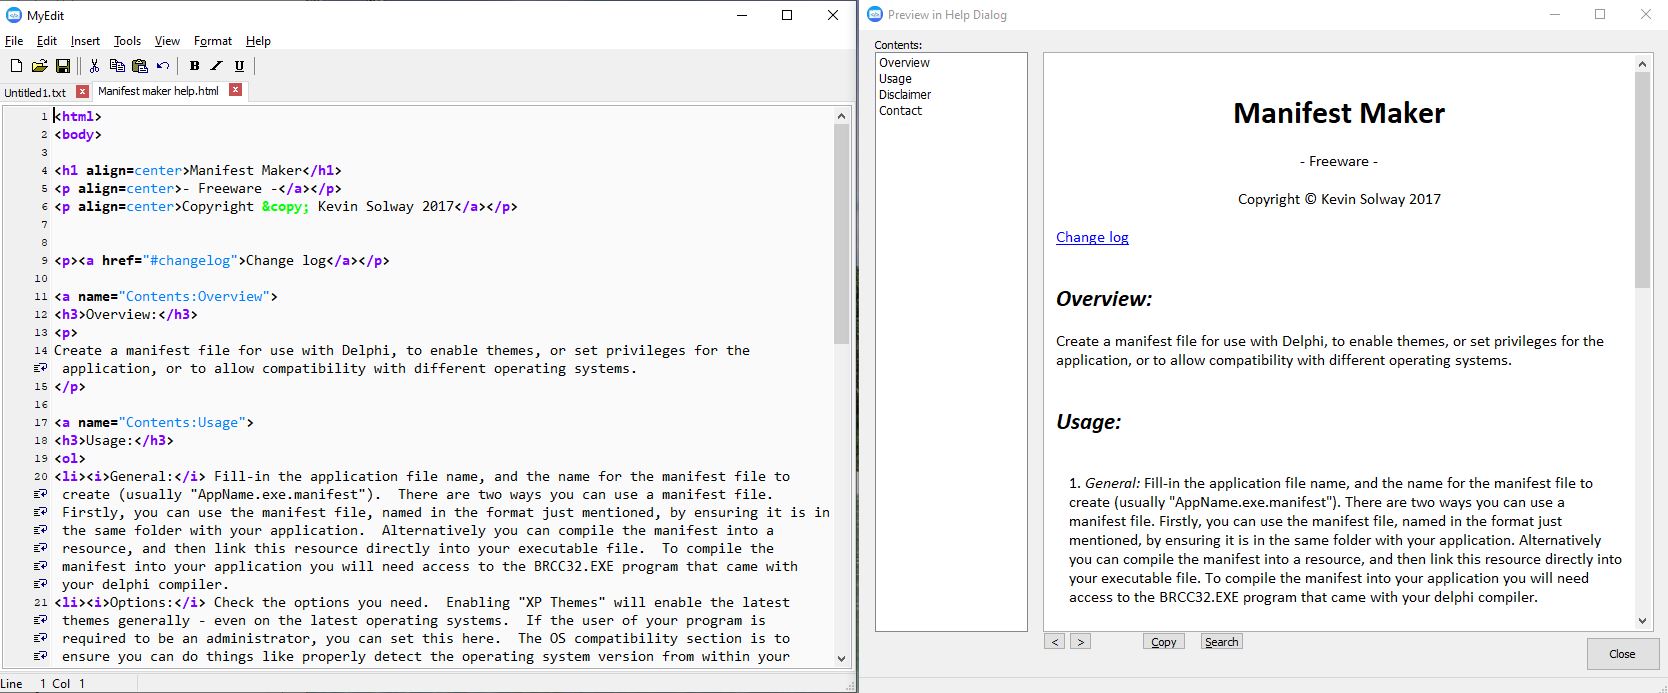The height and width of the screenshot is (693, 1668).
Task: Open a file using the folder icon
Action: coord(39,66)
